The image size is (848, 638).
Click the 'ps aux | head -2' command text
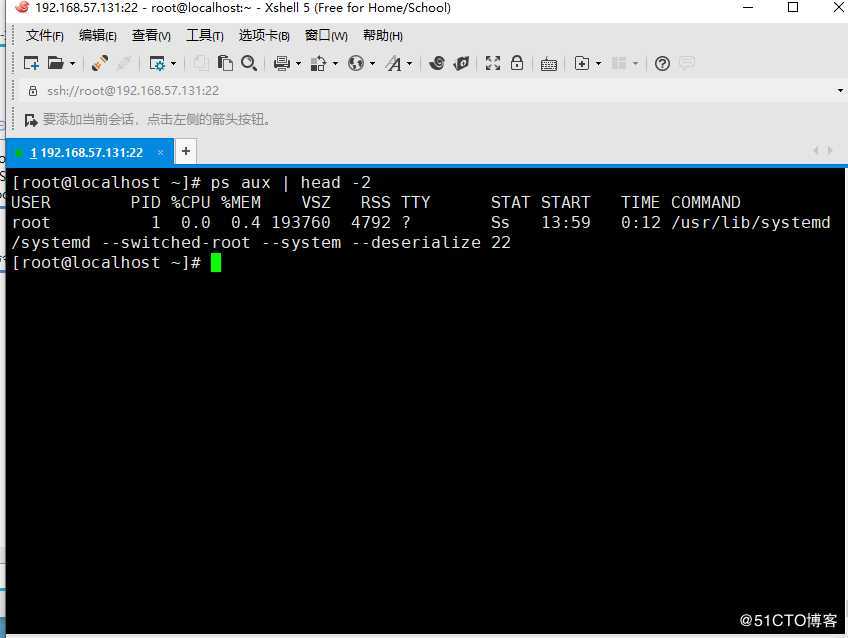(290, 183)
